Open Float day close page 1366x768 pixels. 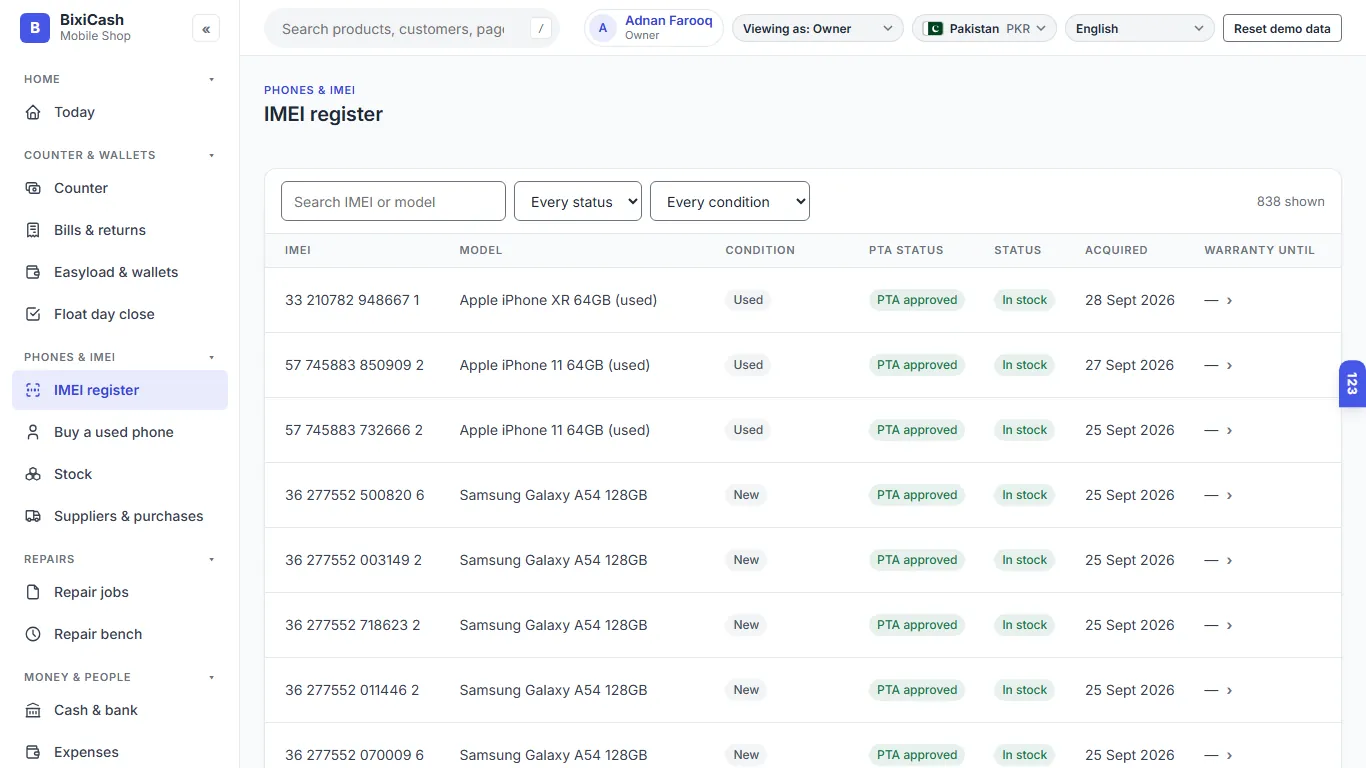(120, 314)
